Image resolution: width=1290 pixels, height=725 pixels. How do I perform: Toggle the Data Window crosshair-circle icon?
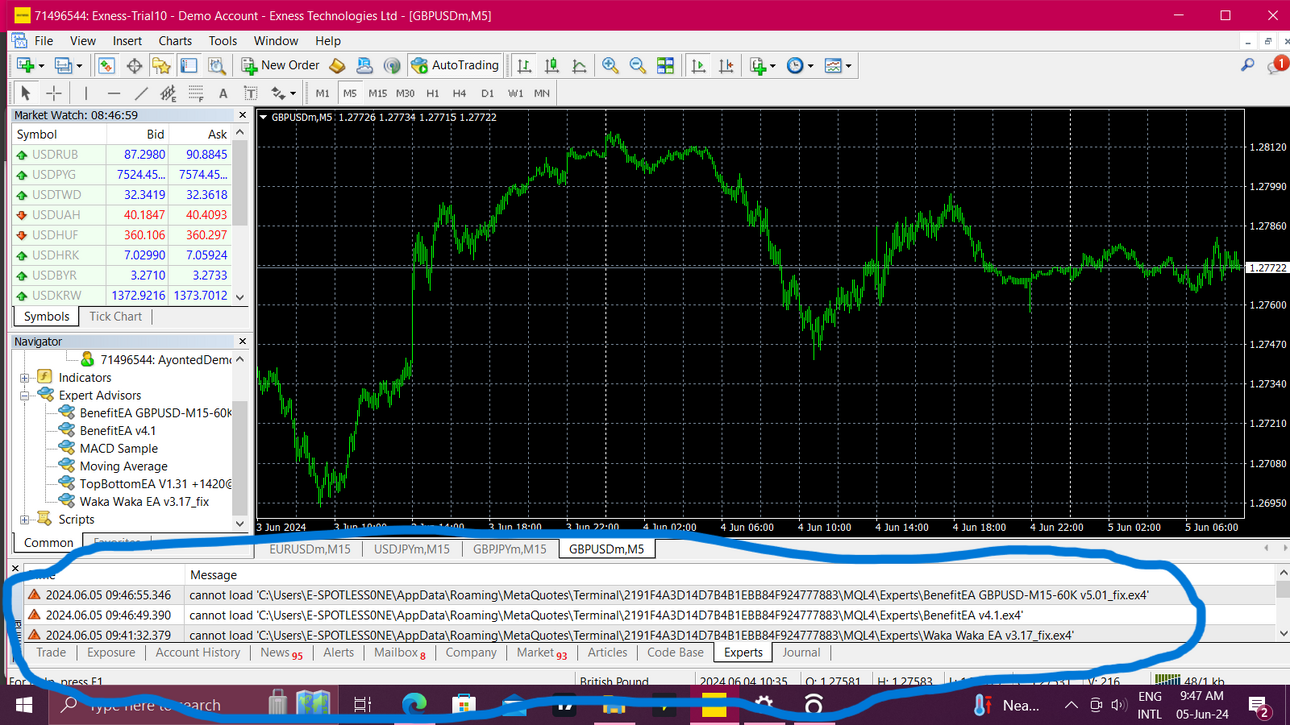coord(134,65)
